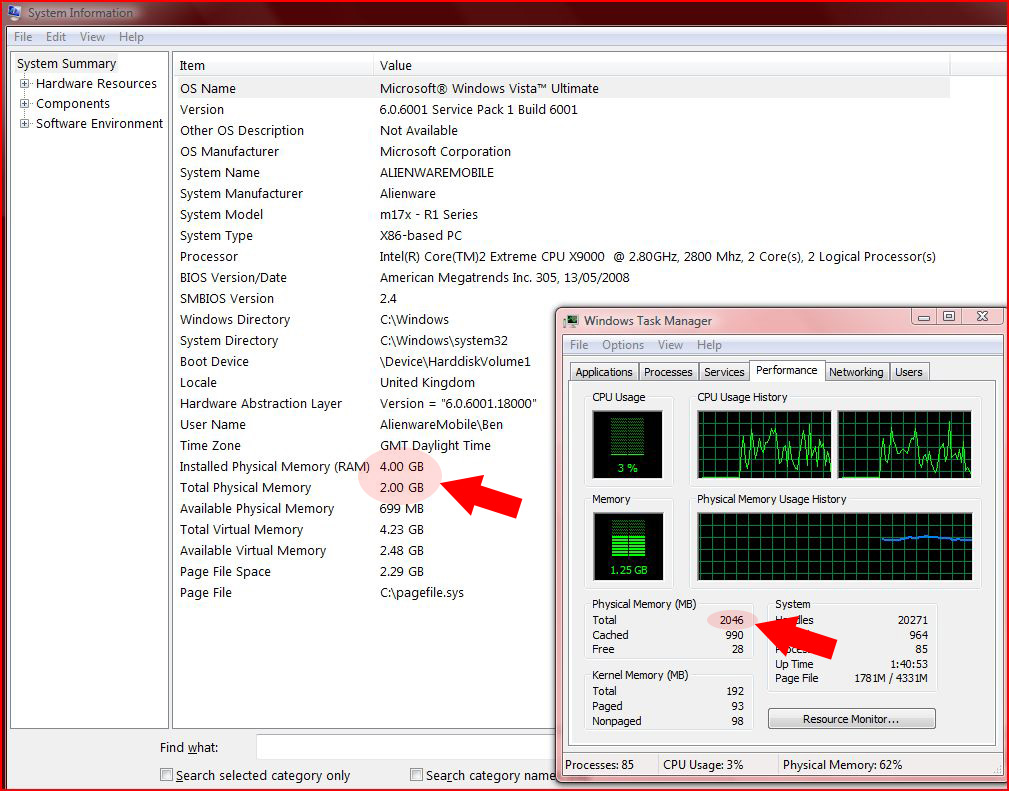
Task: Maximize the Windows Task Manager window
Action: pyautogui.click(x=949, y=316)
